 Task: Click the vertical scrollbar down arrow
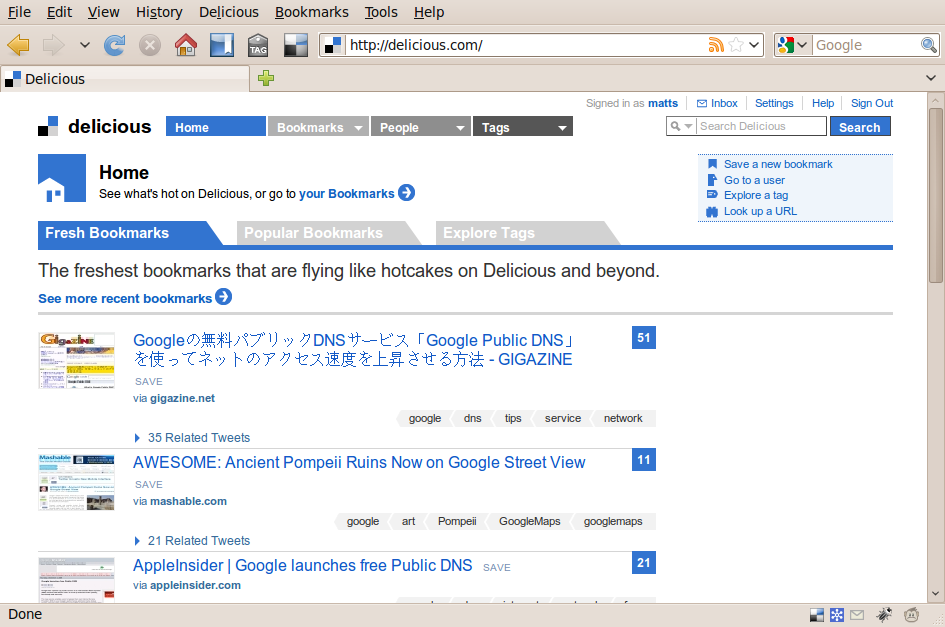[x=935, y=594]
